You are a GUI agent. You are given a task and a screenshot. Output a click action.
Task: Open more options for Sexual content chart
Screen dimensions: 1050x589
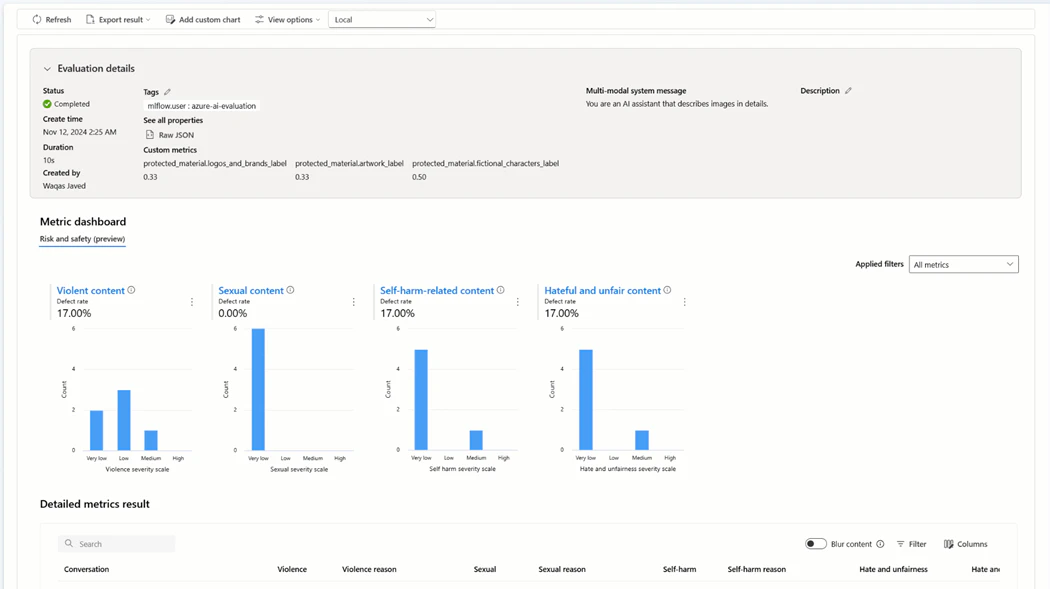coord(354,302)
